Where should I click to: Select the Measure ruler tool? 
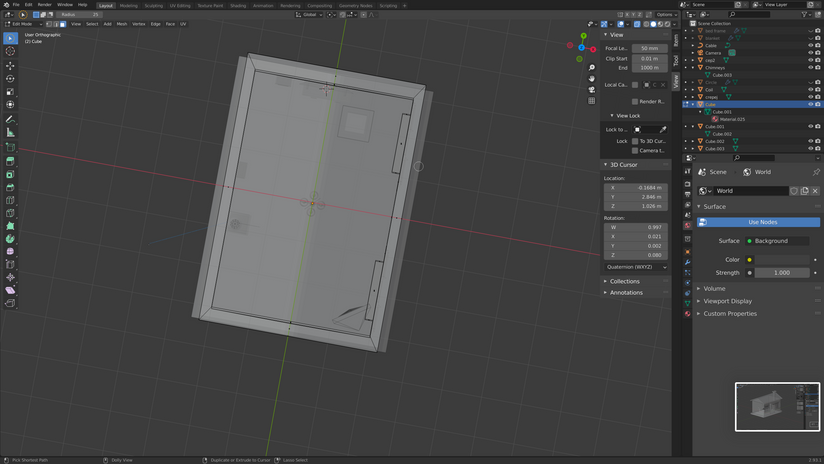(x=10, y=132)
